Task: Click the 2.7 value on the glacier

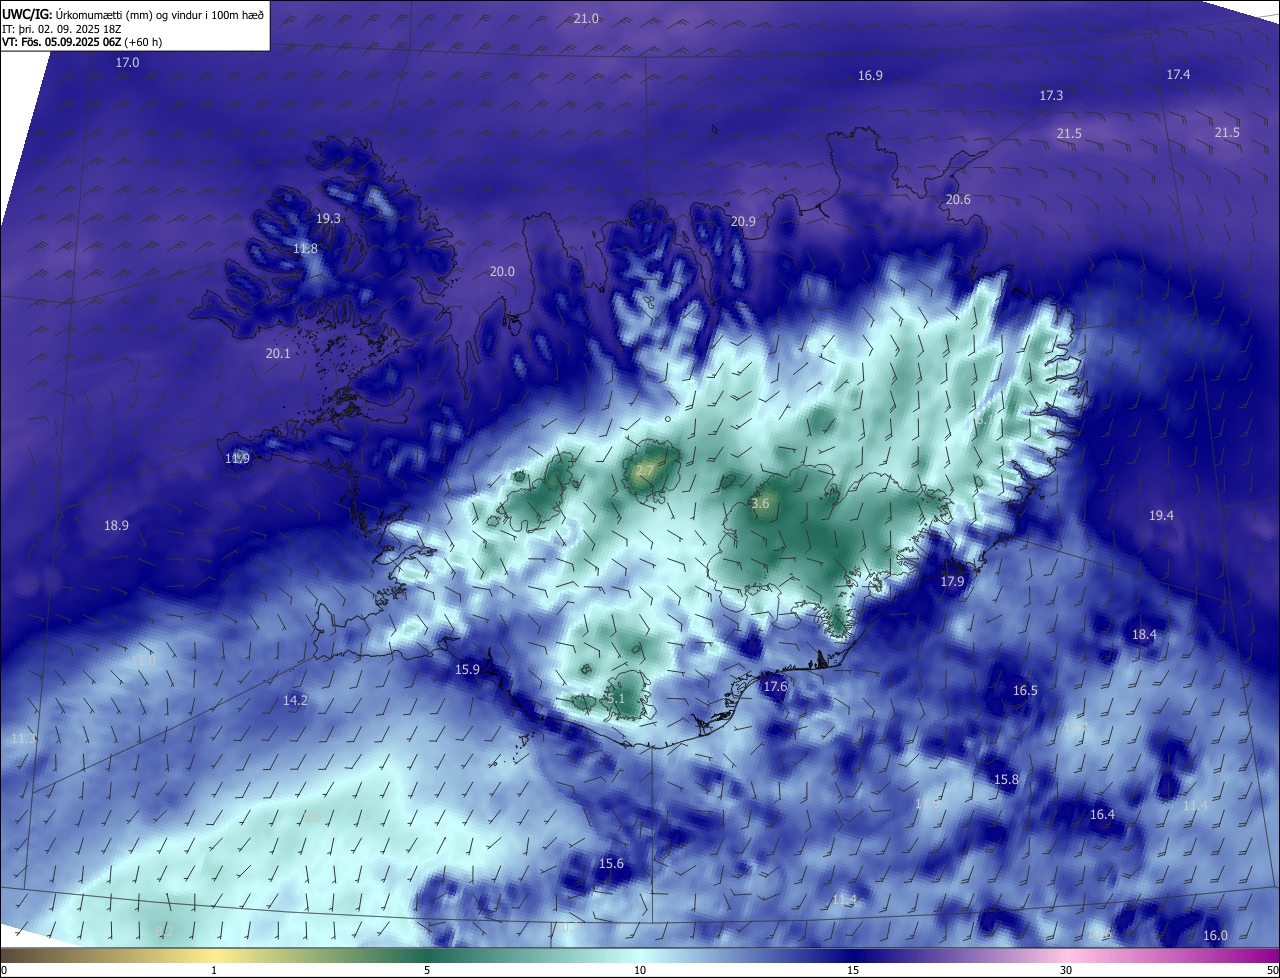Action: tap(645, 471)
